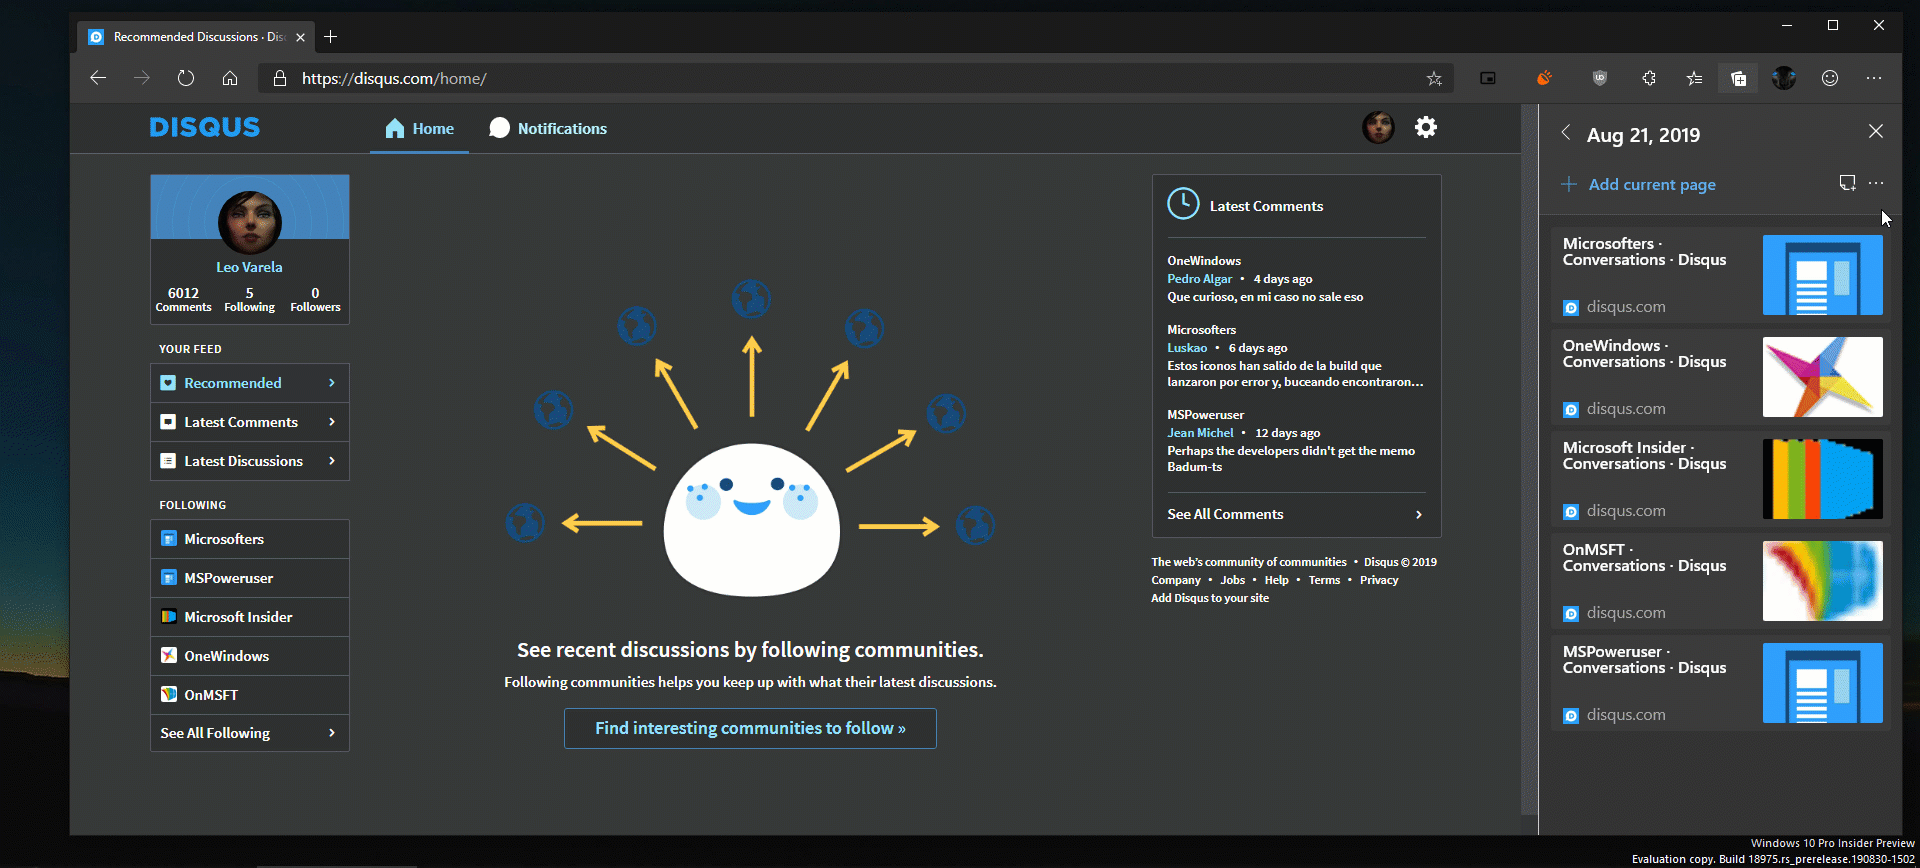Click Find interesting communities to follow
Viewport: 1920px width, 868px height.
pos(750,728)
